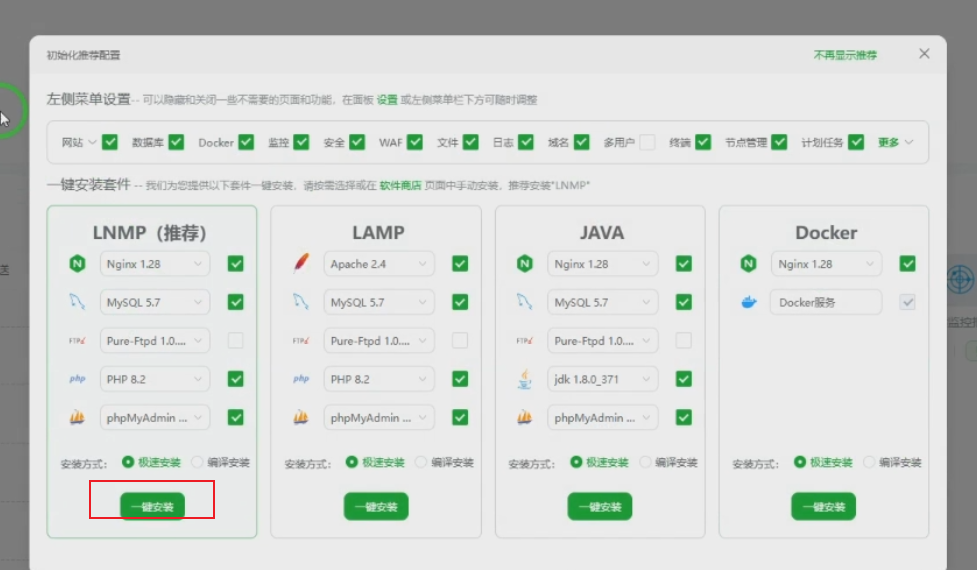Click the FTP icon in JAVA card
The width and height of the screenshot is (977, 570).
coord(525,341)
